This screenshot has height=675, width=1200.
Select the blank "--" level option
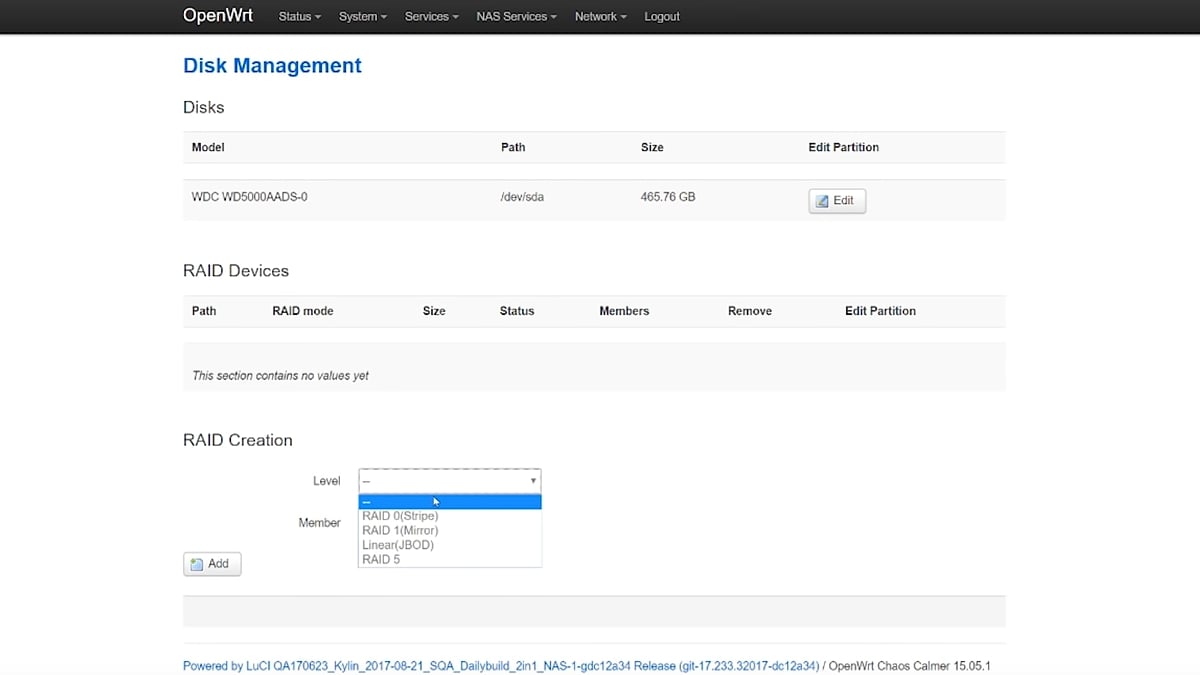click(449, 502)
